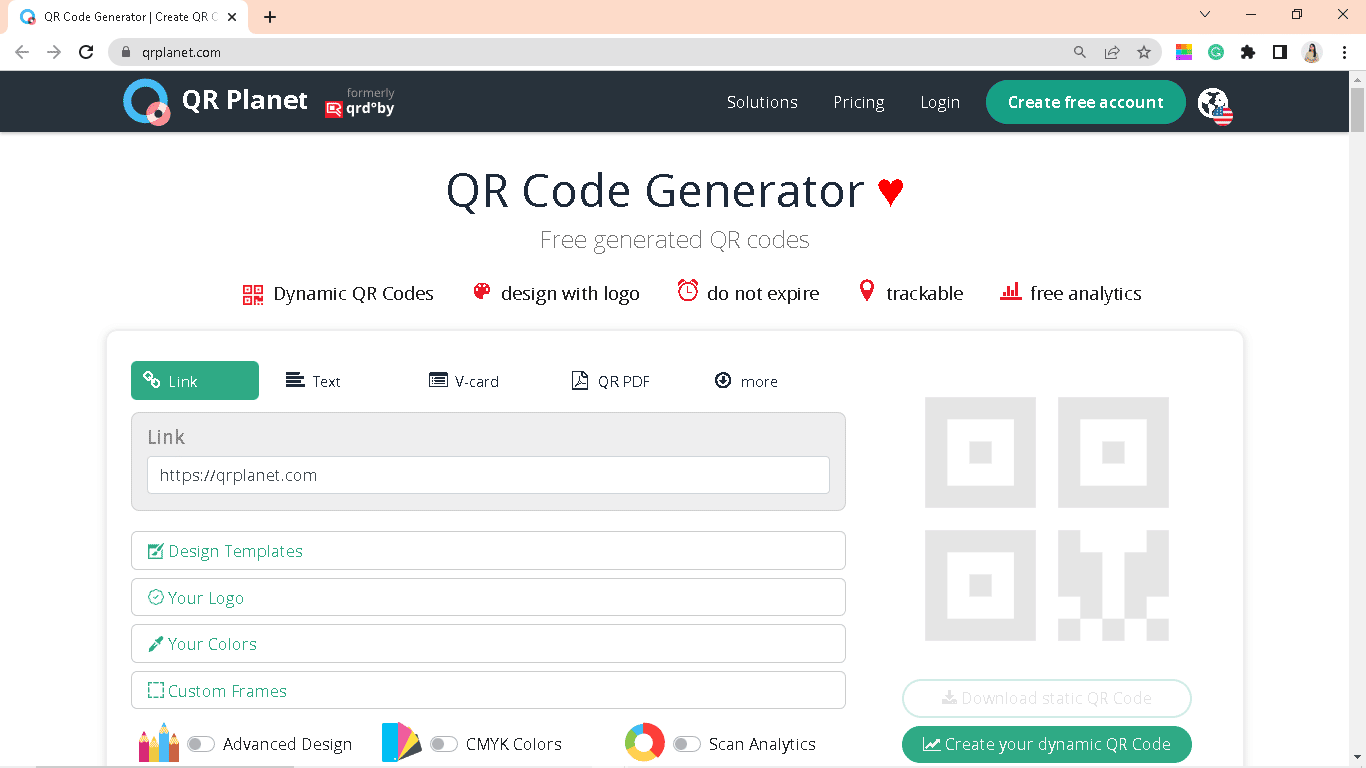Bookmark page with star icon

coord(1144,52)
